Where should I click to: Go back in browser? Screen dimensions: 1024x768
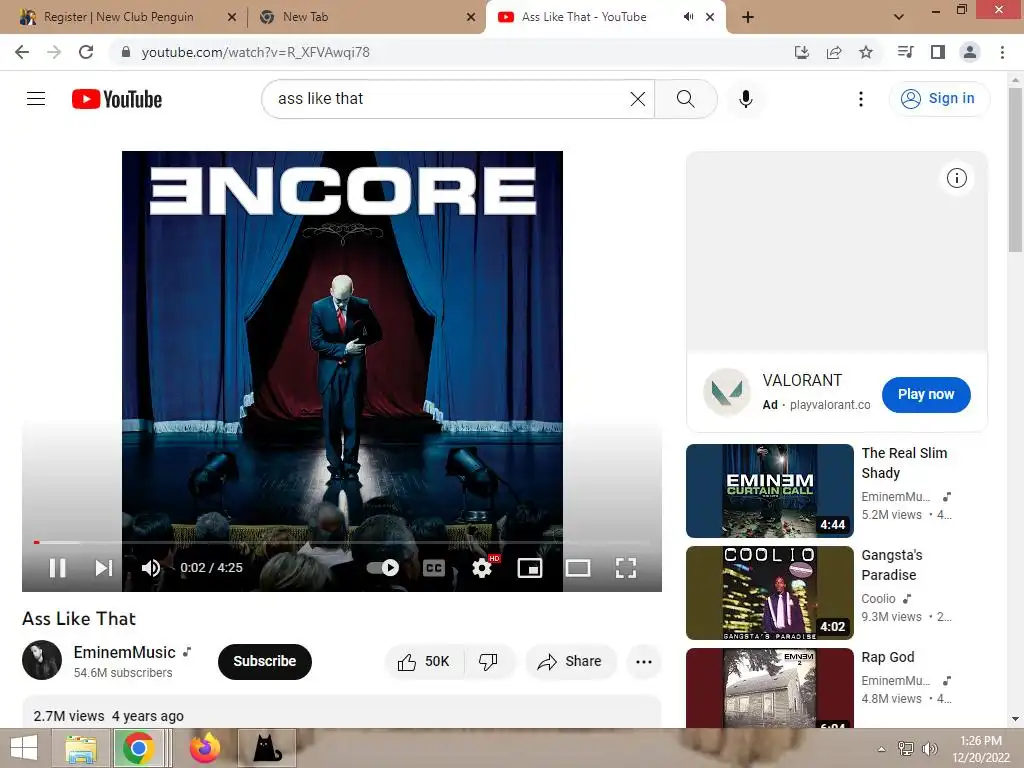click(x=22, y=52)
